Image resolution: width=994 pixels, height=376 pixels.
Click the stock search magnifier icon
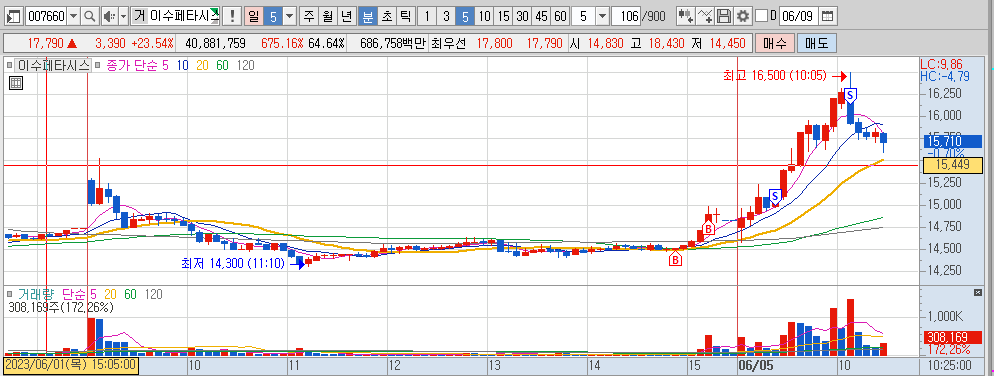coord(91,16)
